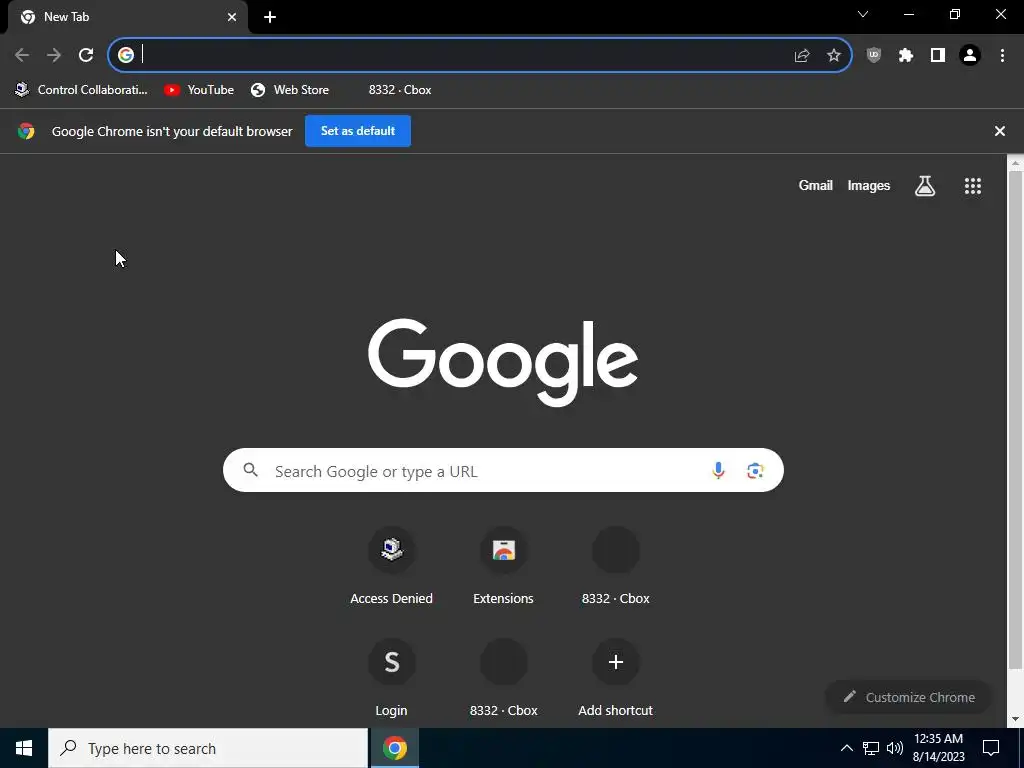Search by image with Lens icon
The image size is (1024, 768).
point(755,470)
